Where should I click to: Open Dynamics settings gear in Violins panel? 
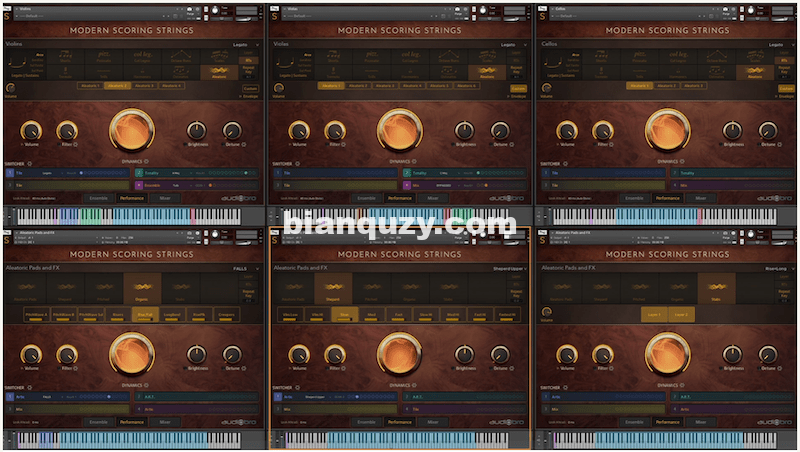click(x=146, y=161)
